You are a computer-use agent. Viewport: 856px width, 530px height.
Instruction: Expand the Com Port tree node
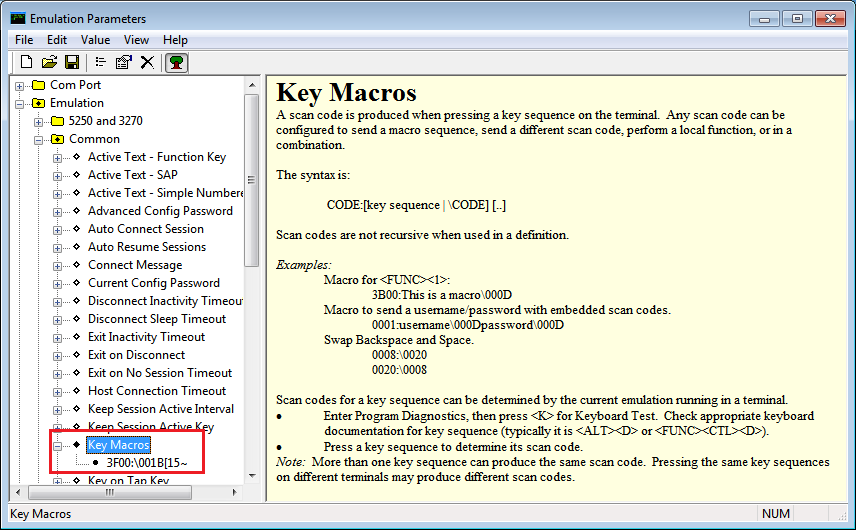pyautogui.click(x=20, y=85)
